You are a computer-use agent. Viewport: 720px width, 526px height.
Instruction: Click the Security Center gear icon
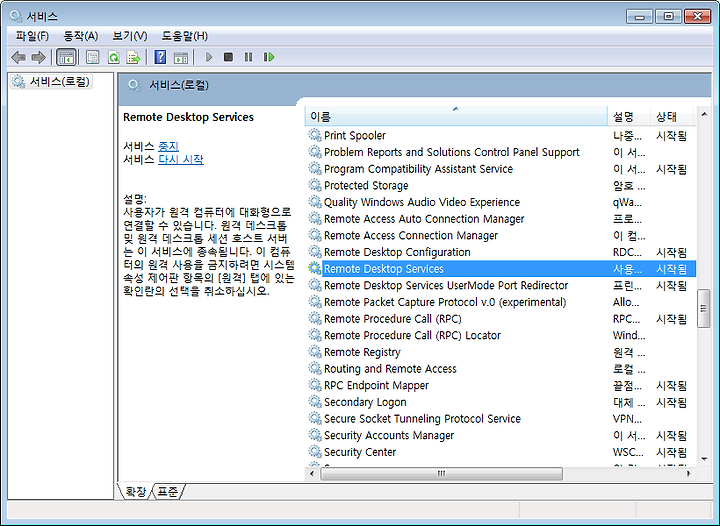(x=315, y=452)
